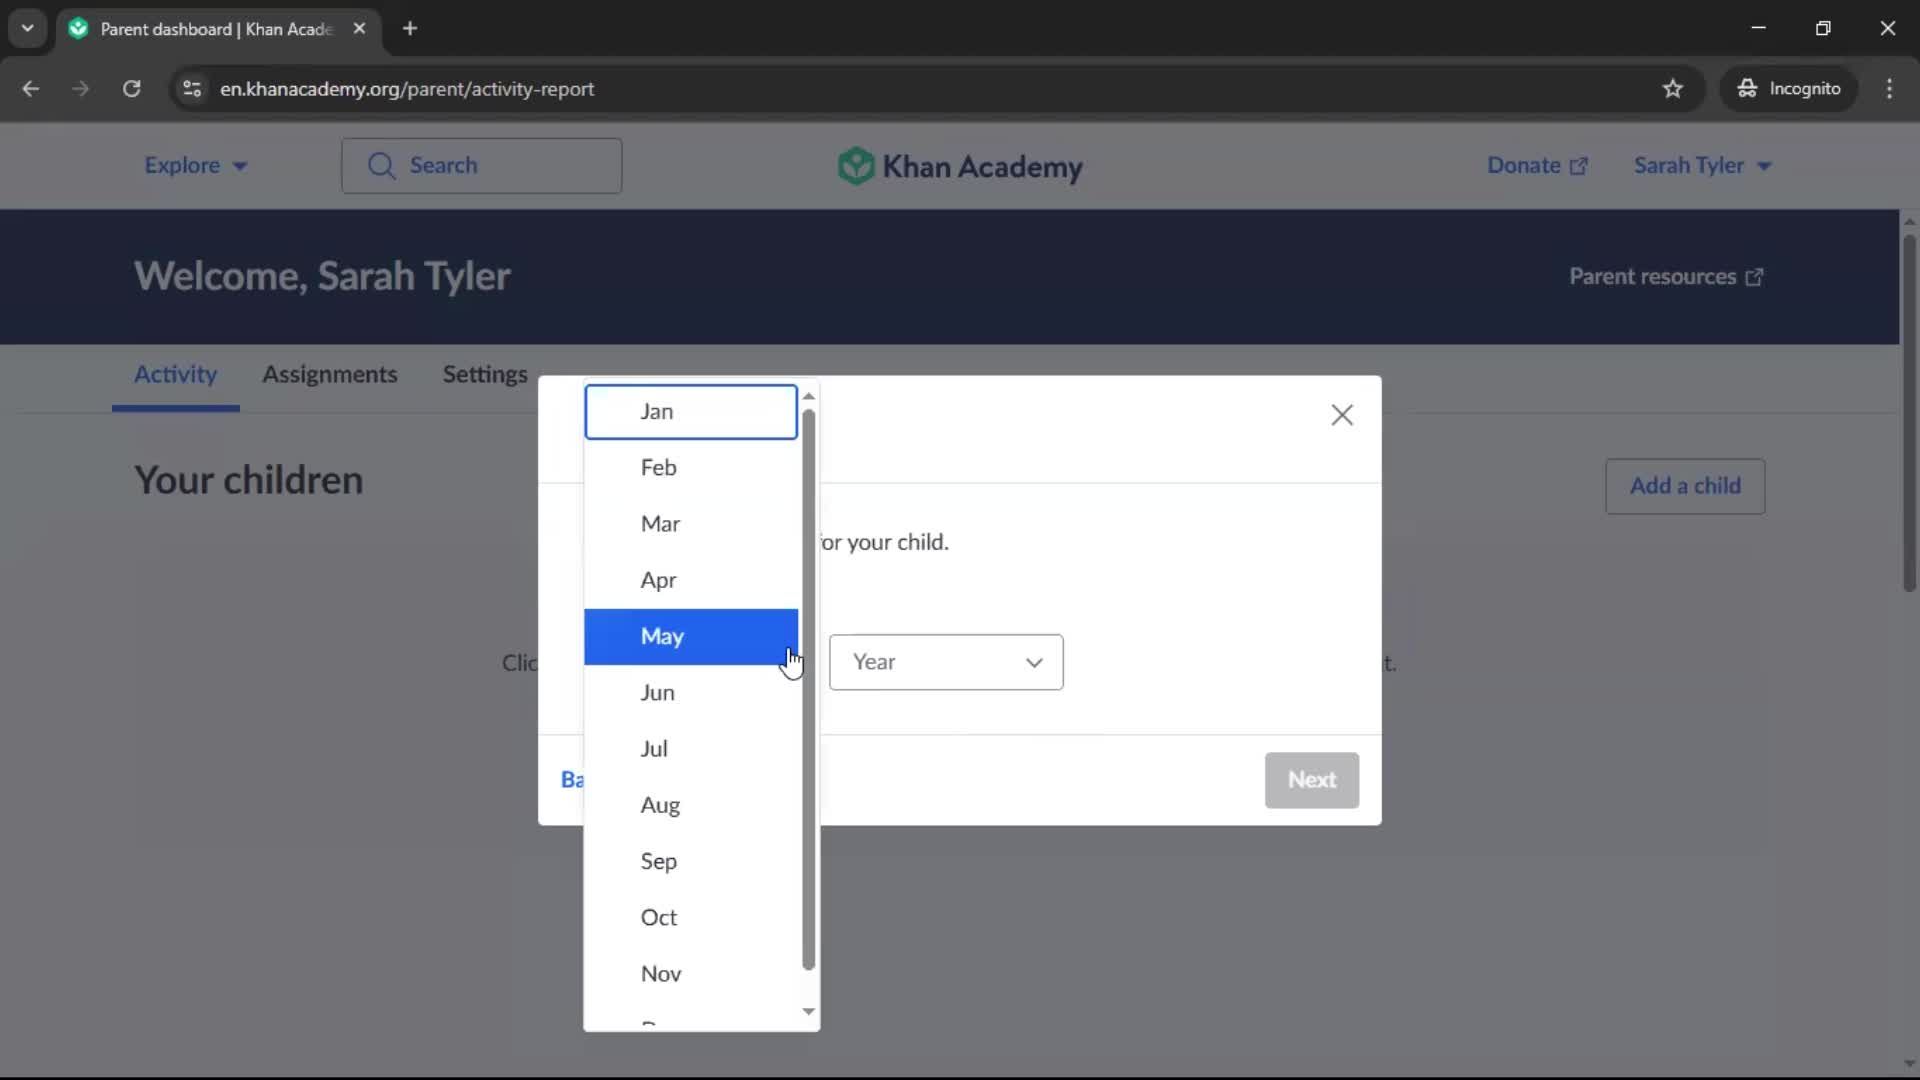Click the disabled Next button
This screenshot has width=1920, height=1080.
(x=1311, y=780)
